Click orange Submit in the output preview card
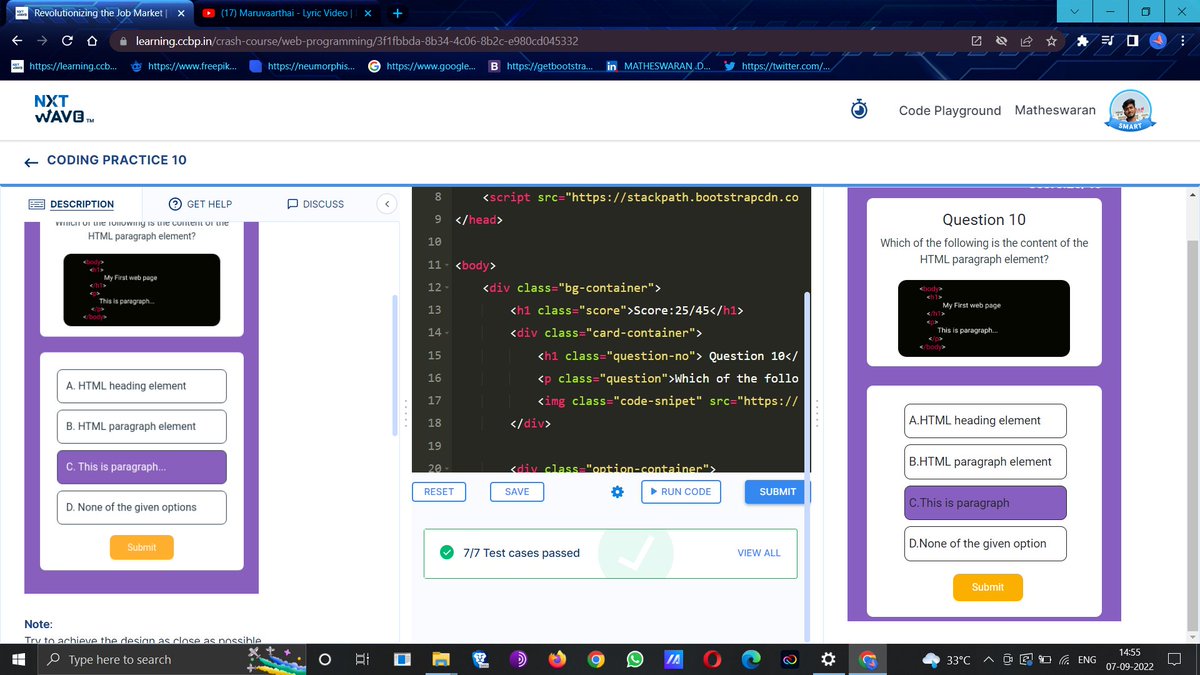This screenshot has height=675, width=1200. (987, 587)
